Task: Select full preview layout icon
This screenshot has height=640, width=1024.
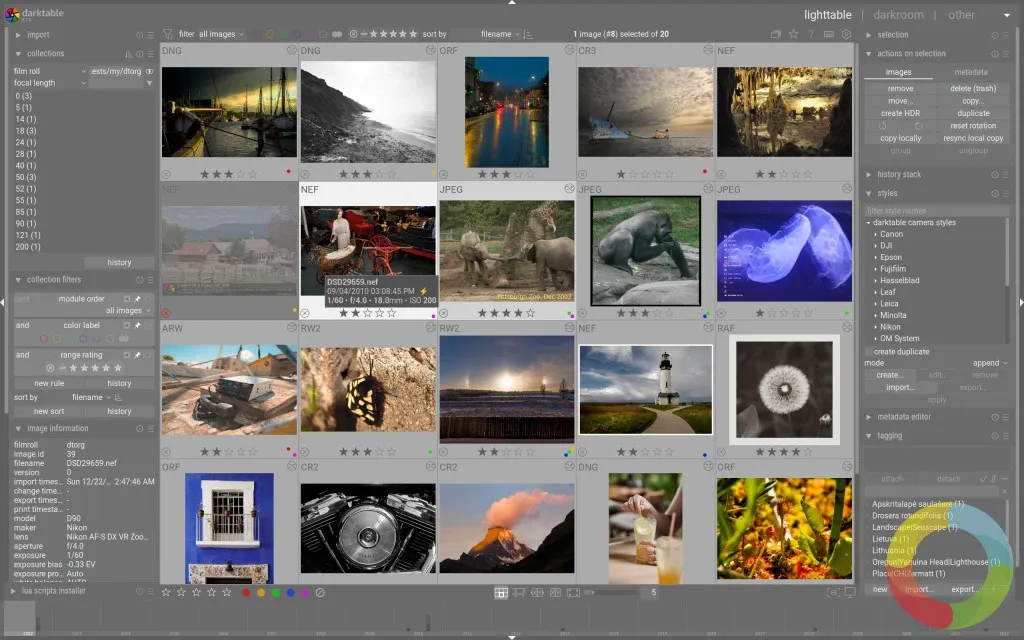Action: pos(573,592)
